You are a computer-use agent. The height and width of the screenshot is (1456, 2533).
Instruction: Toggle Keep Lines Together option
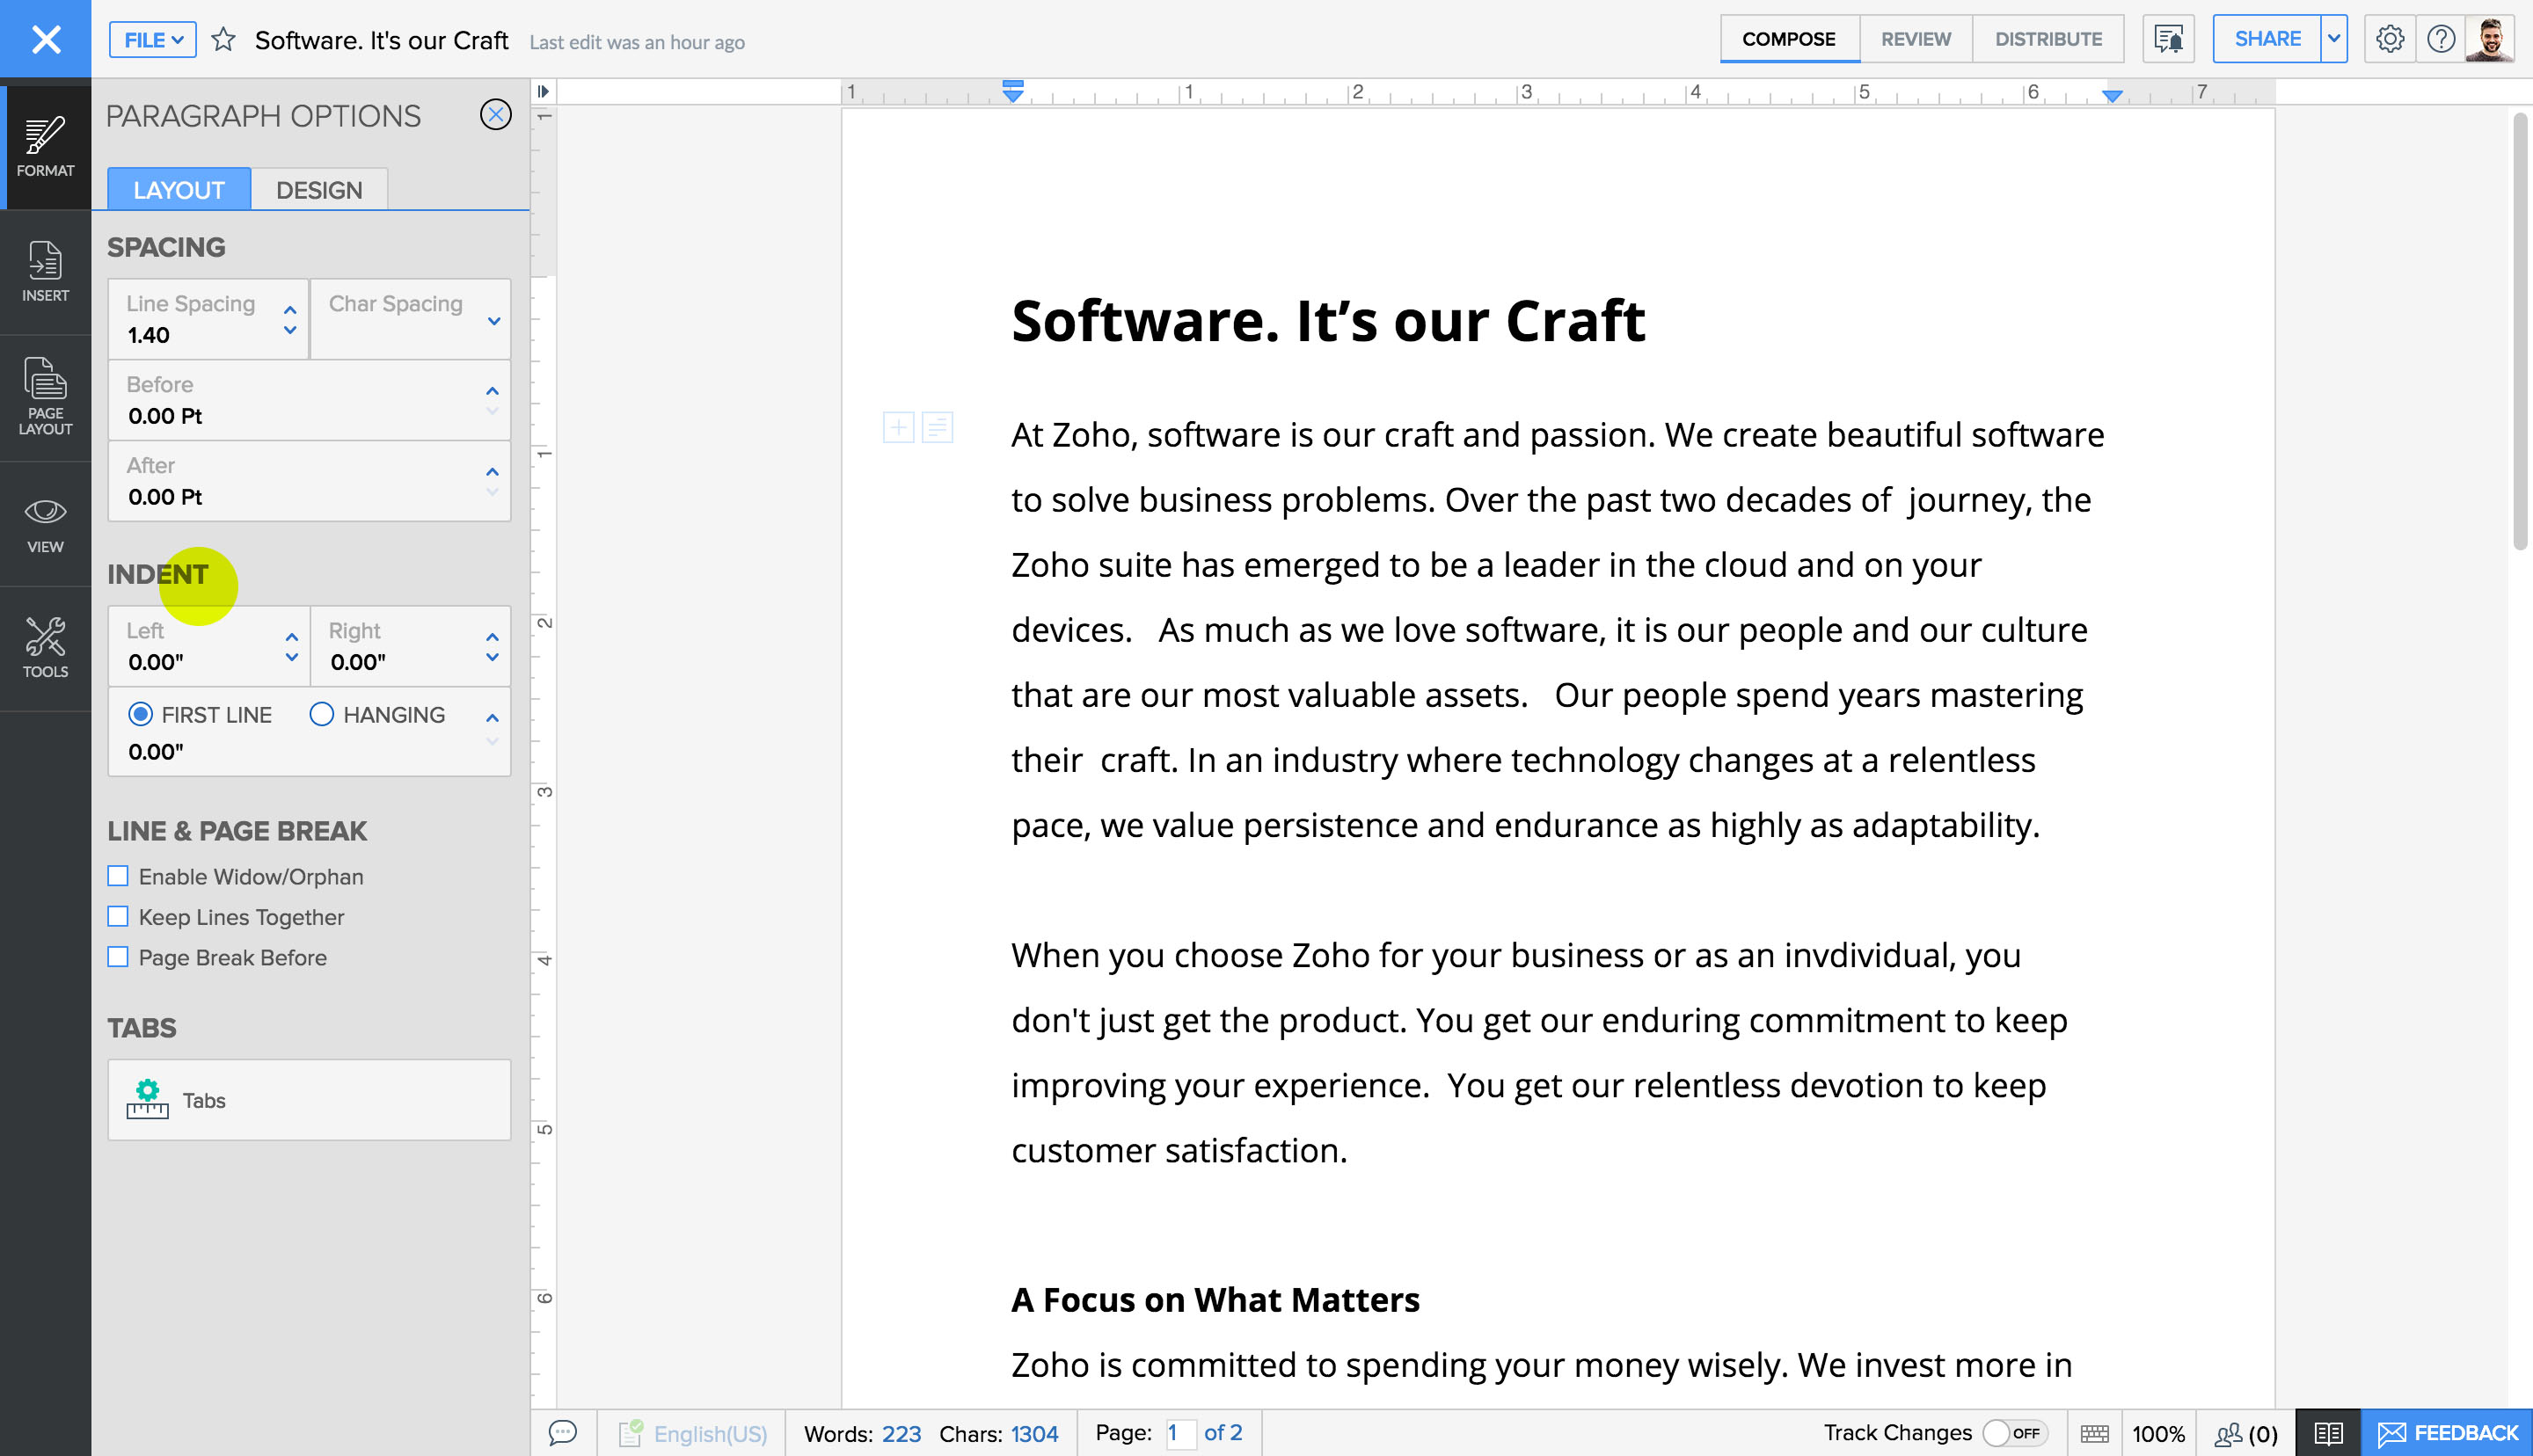pyautogui.click(x=117, y=917)
